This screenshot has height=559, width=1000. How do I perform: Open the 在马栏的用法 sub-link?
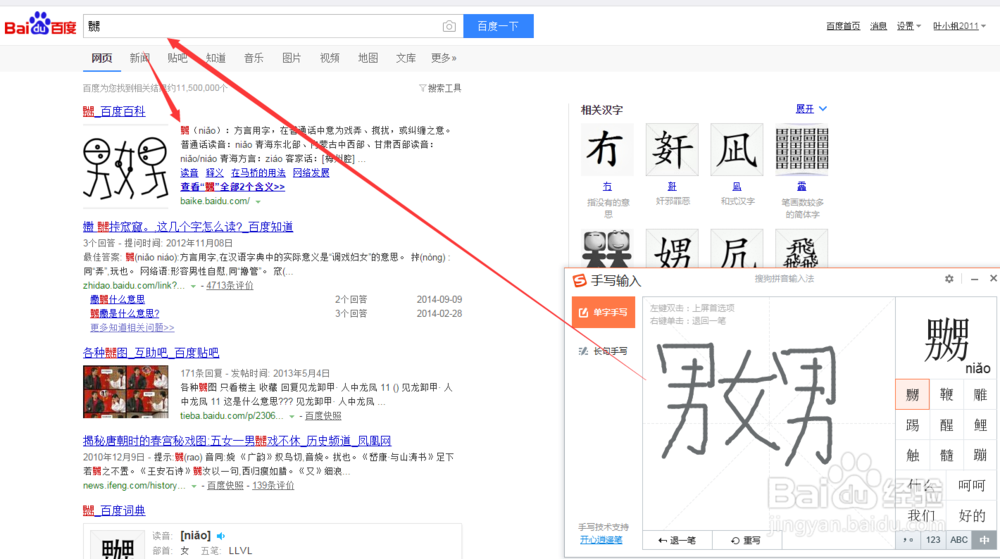click(258, 173)
